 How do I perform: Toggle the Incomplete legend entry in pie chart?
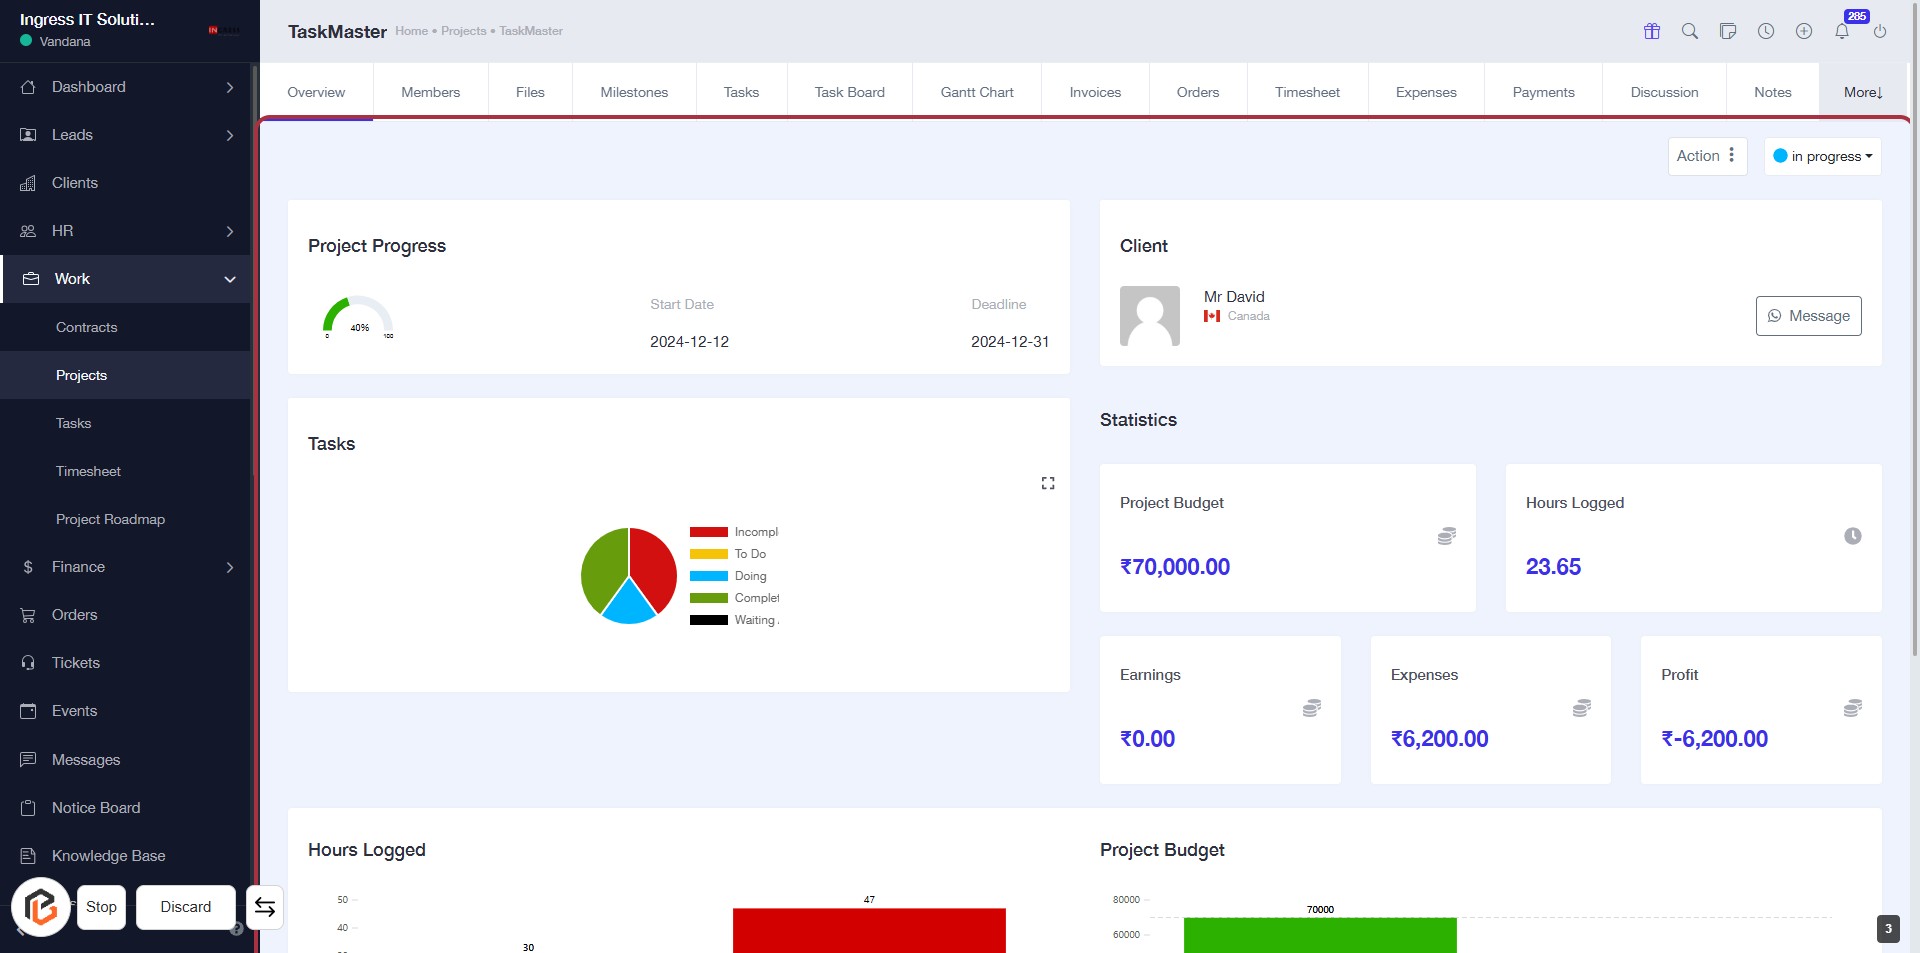735,532
